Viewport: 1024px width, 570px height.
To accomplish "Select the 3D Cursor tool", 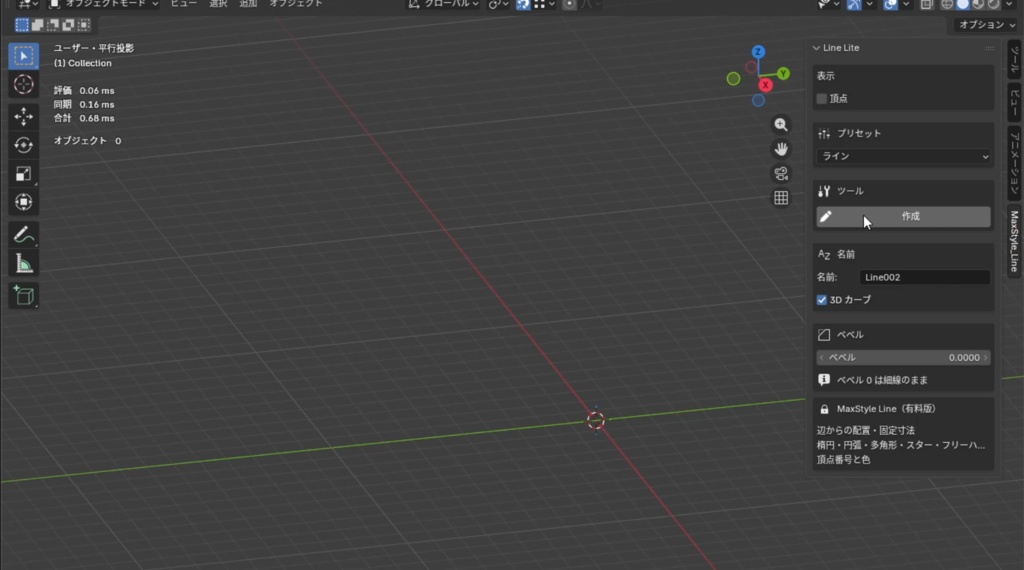I will 24,84.
